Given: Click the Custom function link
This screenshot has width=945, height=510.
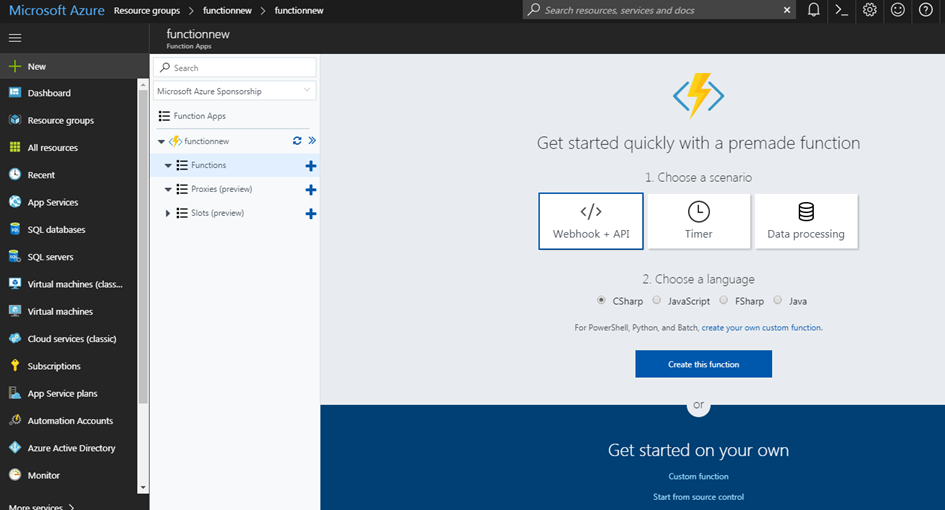Looking at the screenshot, I should (x=699, y=476).
